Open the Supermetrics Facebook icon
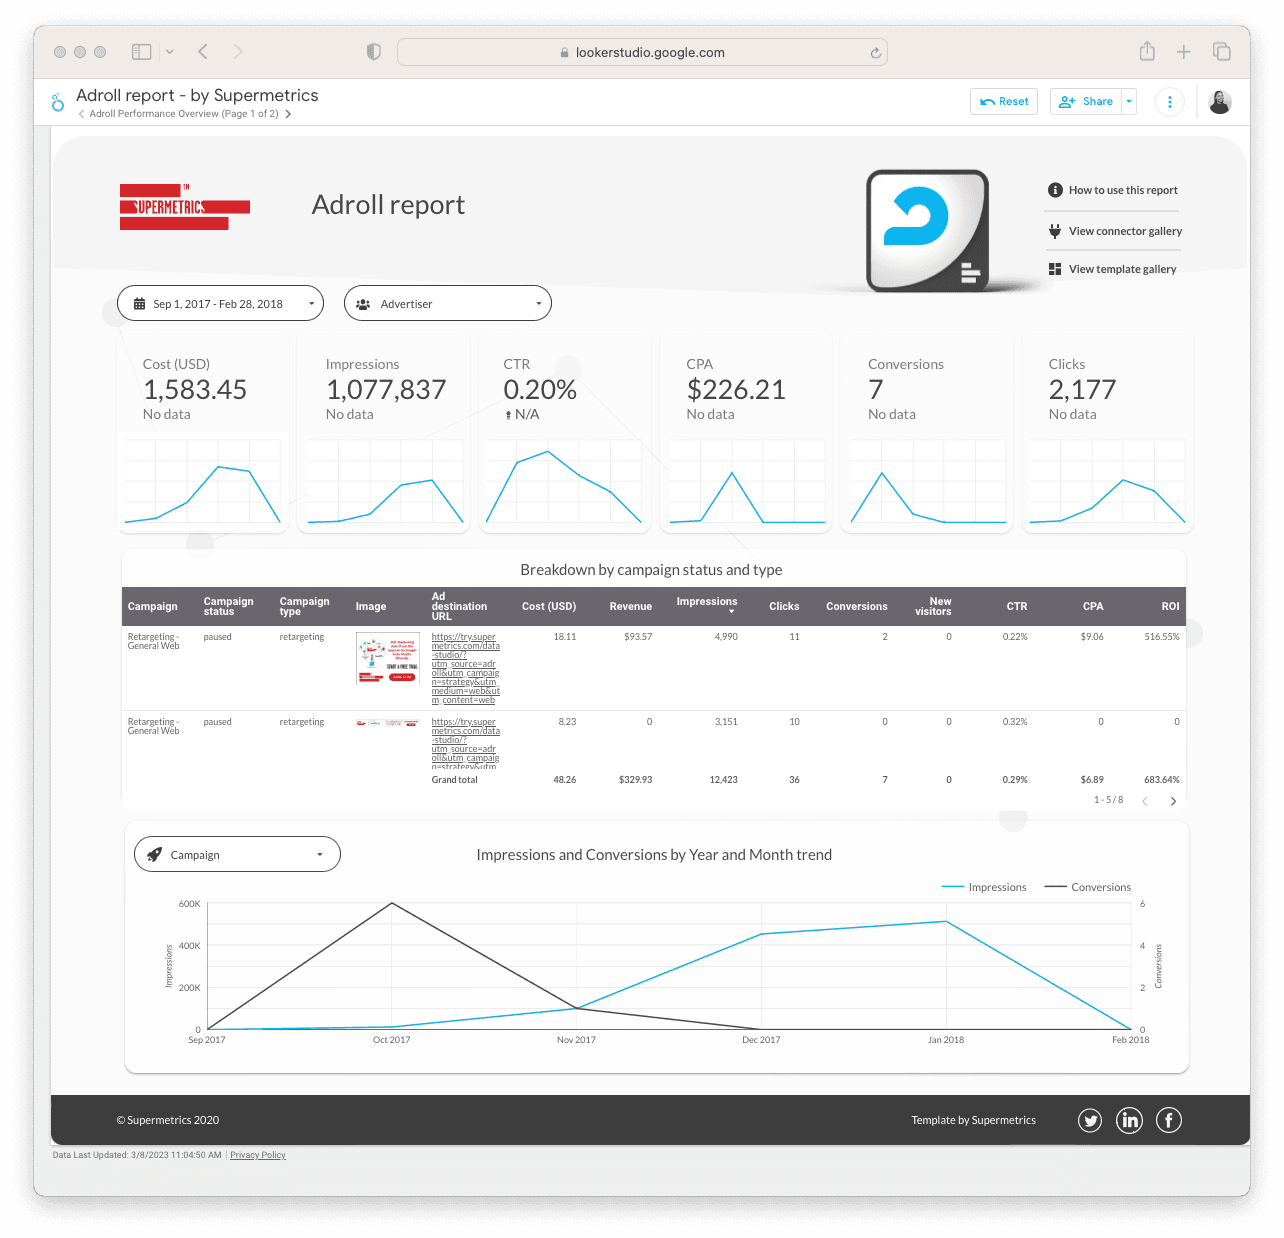The height and width of the screenshot is (1238, 1284). [x=1169, y=1120]
